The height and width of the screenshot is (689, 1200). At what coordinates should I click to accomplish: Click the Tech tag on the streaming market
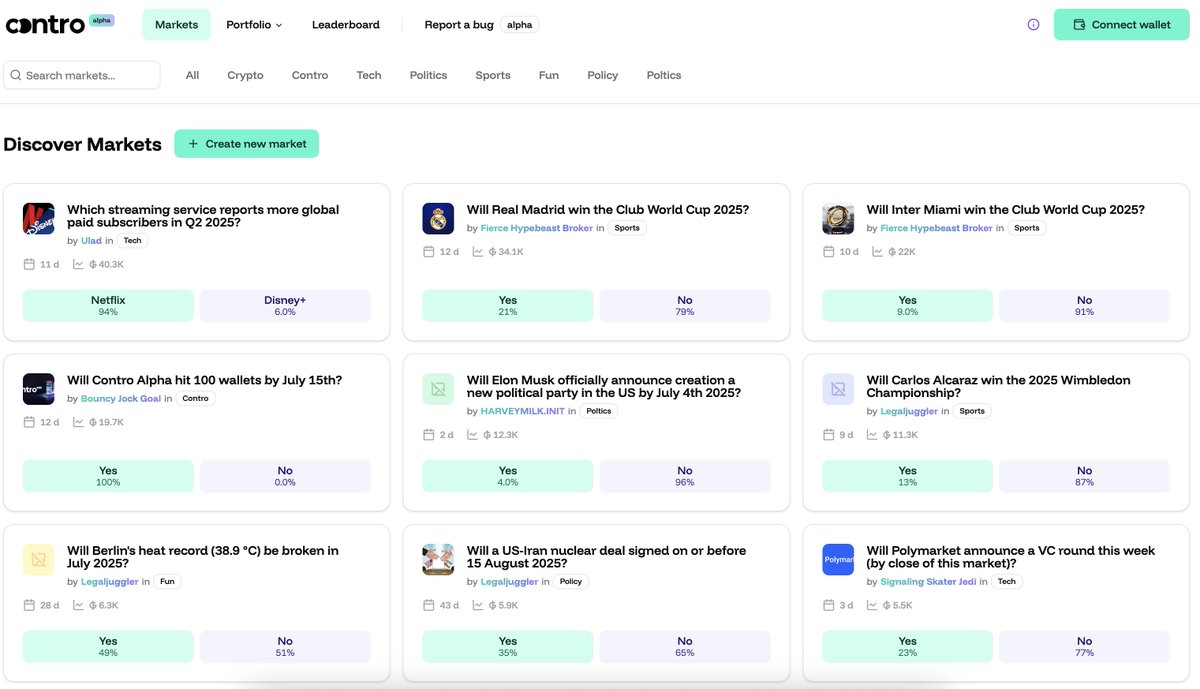pos(132,241)
